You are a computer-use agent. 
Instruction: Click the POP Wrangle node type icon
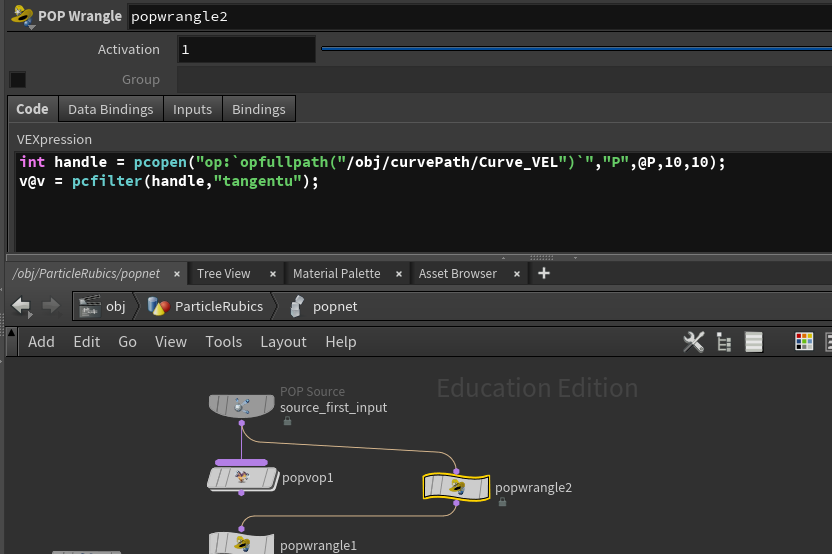coord(19,15)
